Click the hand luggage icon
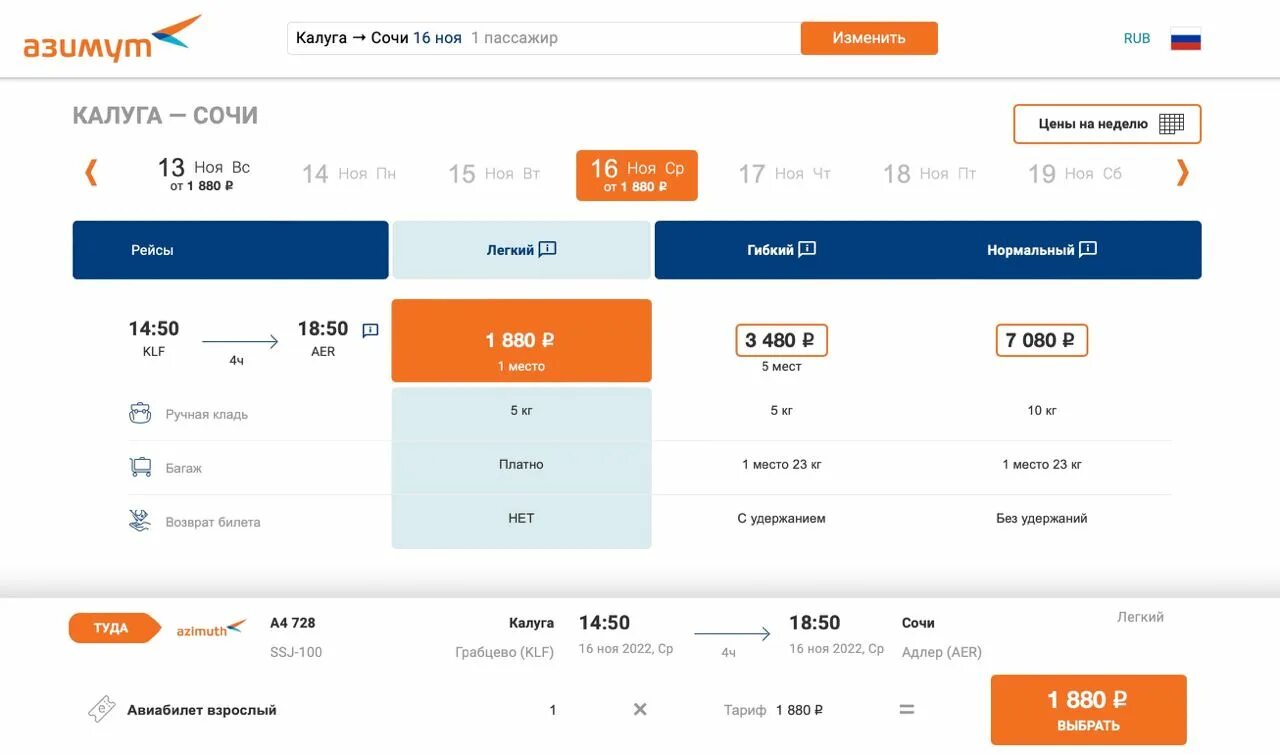Screen dimensions: 1280x755 click(x=140, y=413)
